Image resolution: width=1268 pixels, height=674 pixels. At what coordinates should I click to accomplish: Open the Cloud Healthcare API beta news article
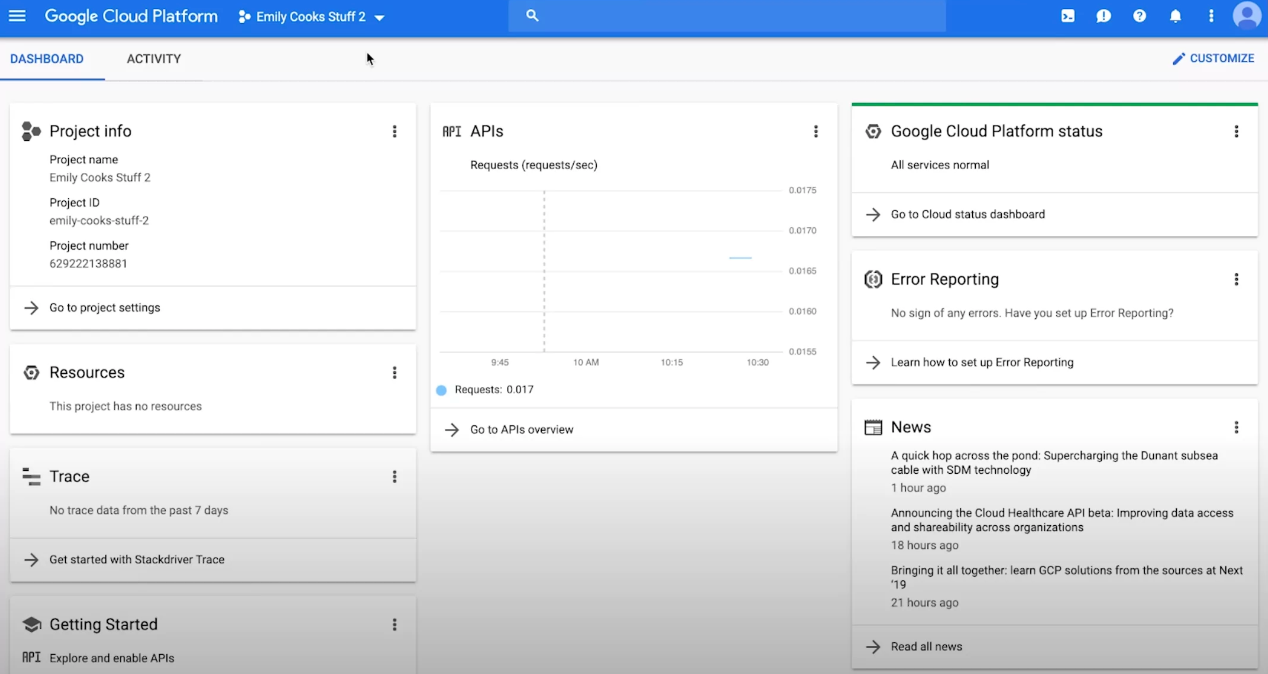coord(1062,520)
